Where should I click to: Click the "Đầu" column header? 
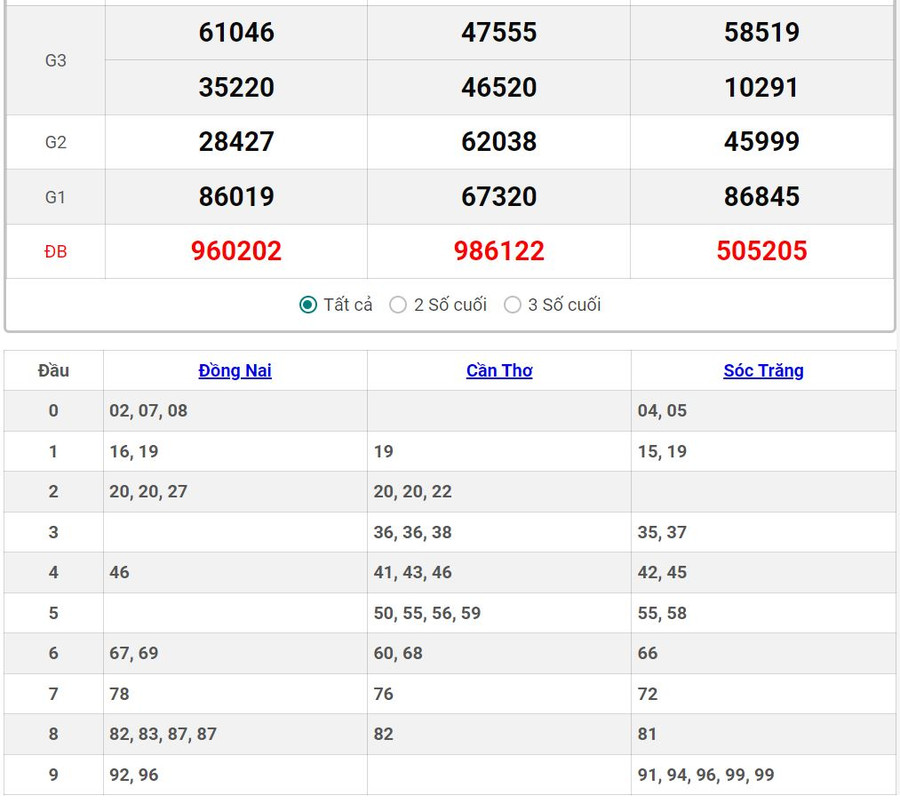pos(54,371)
